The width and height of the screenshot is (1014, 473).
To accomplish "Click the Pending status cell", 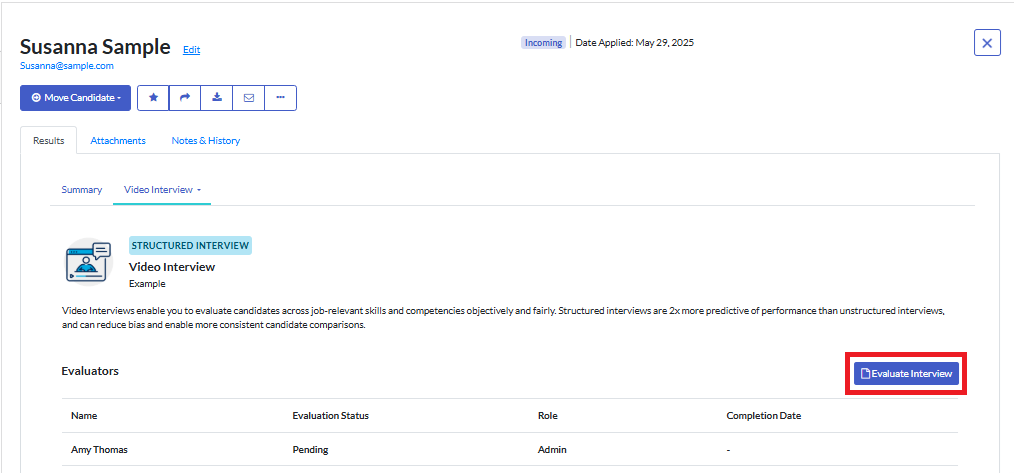I will tap(310, 450).
